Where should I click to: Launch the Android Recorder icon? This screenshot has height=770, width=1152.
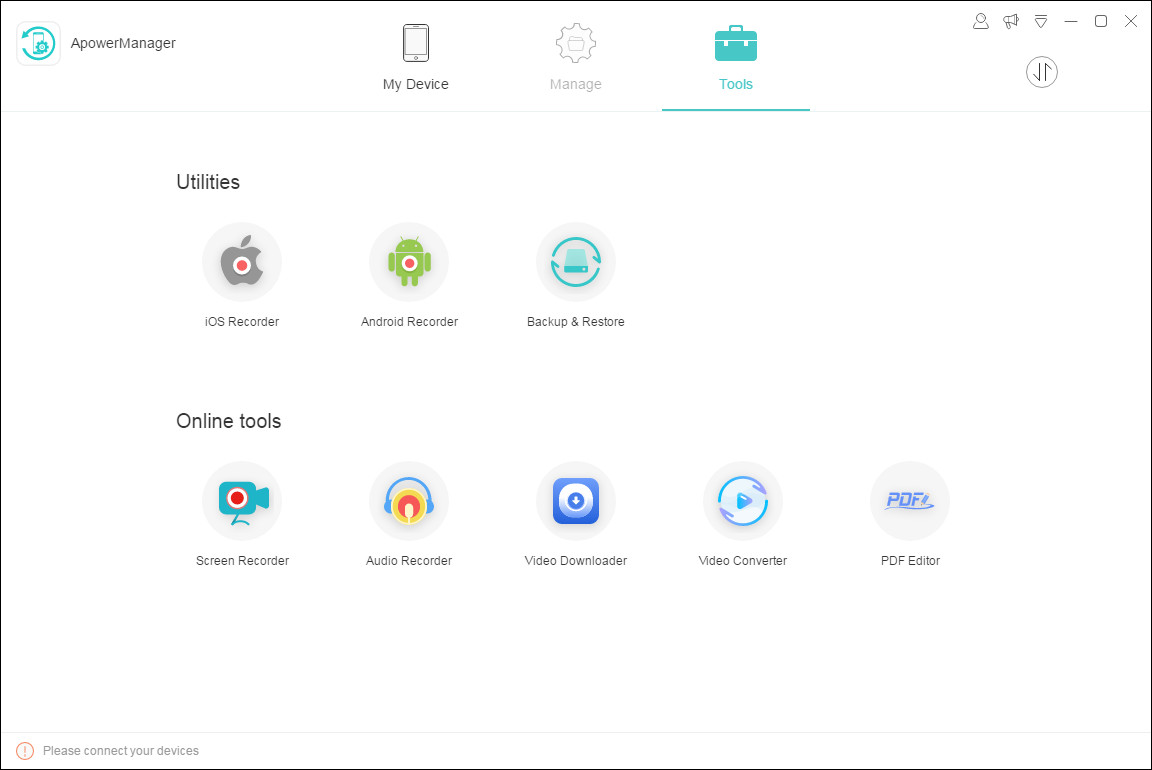(409, 262)
